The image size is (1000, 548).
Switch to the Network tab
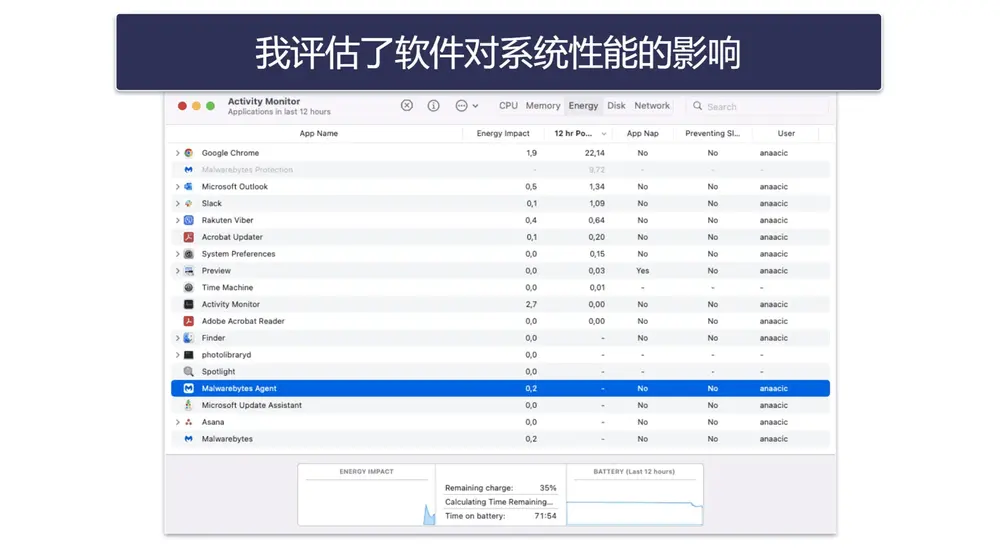point(652,106)
